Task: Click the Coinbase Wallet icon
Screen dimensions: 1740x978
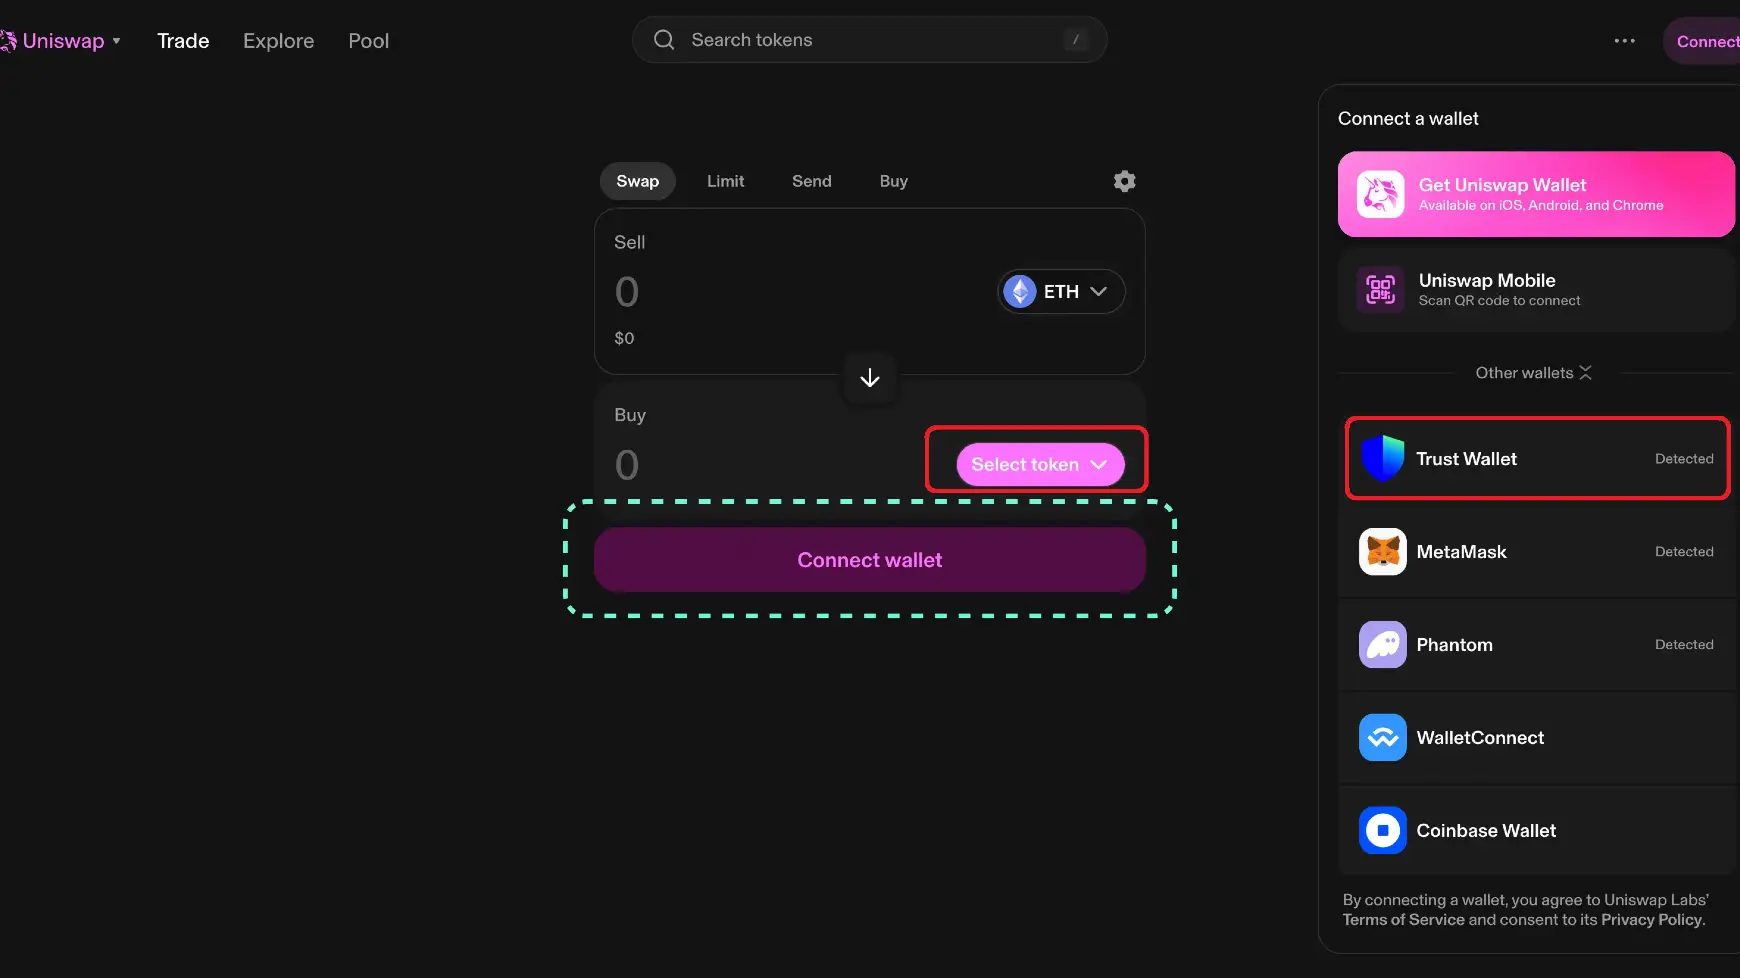Action: [1383, 831]
